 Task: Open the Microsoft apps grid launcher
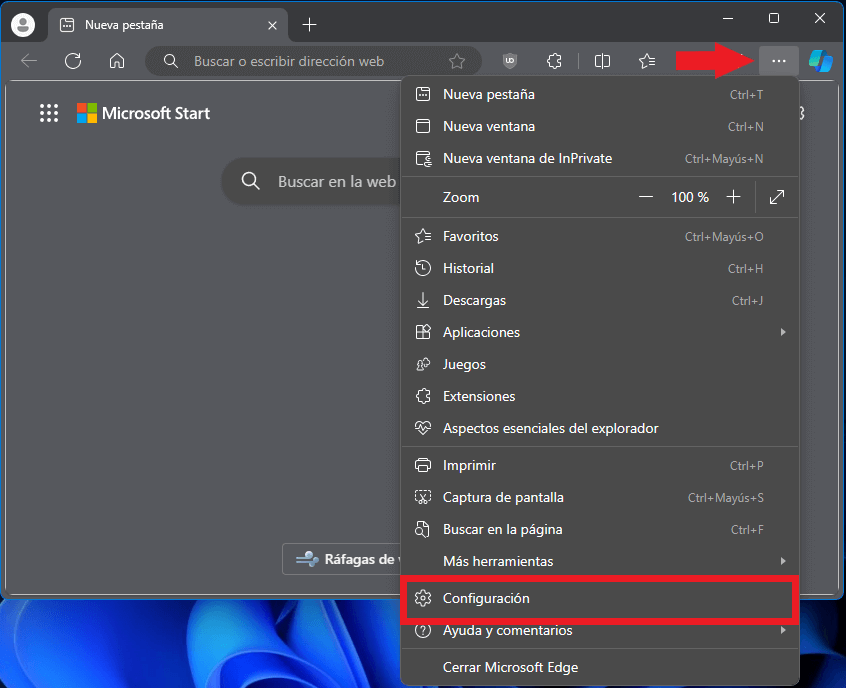[x=49, y=113]
